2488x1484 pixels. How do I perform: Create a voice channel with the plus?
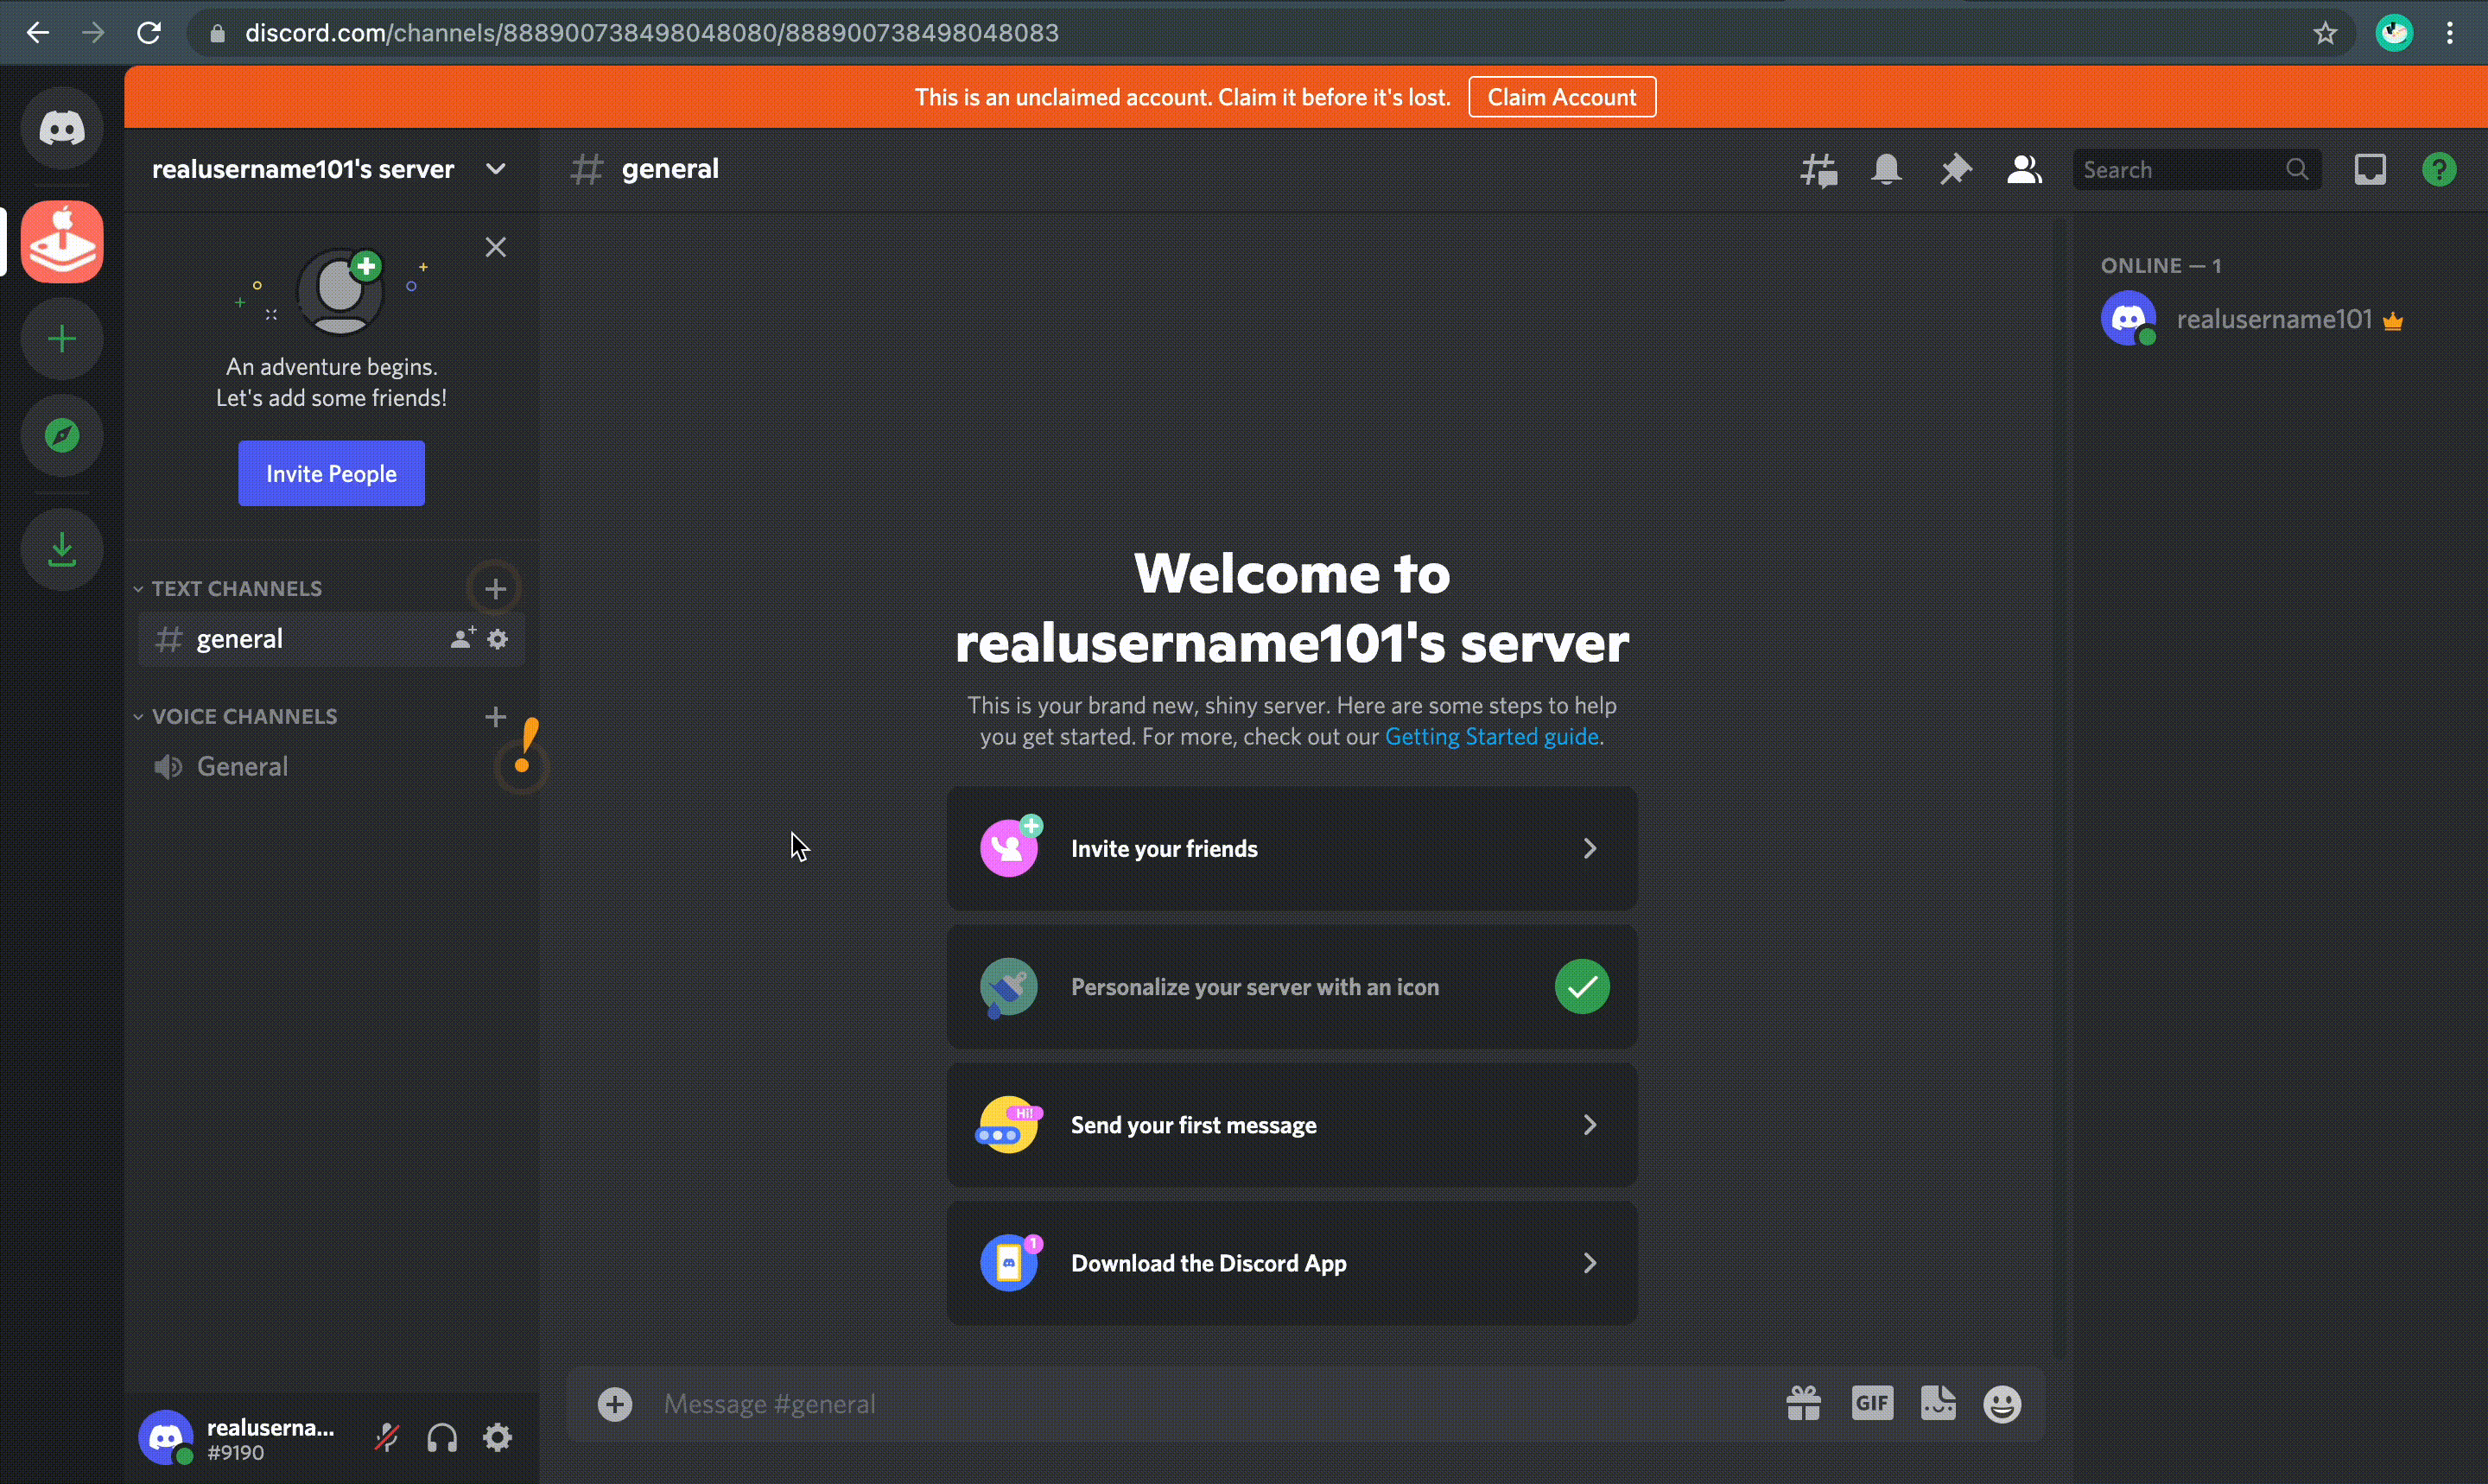(x=495, y=716)
